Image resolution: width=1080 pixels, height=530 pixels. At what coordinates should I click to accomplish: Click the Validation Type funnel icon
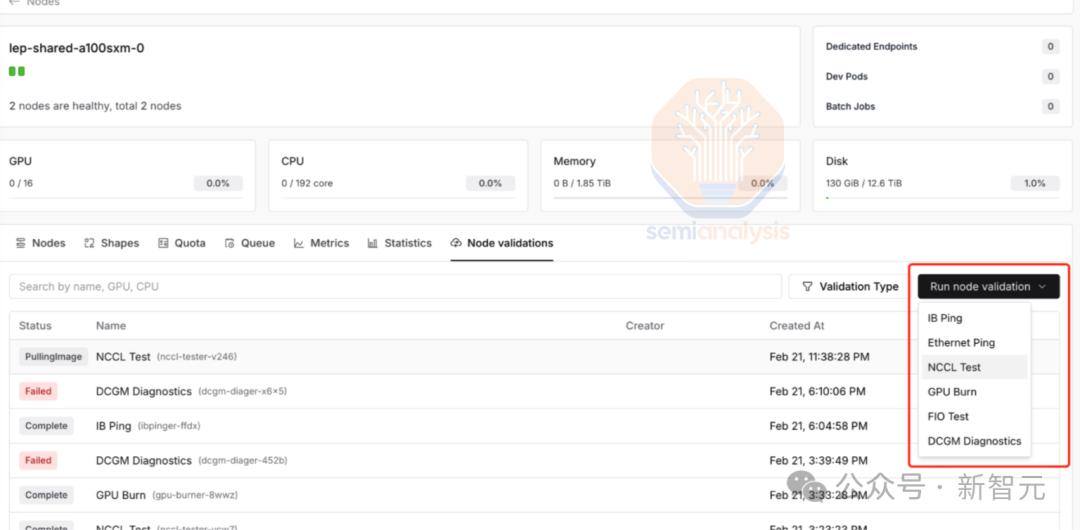808,287
